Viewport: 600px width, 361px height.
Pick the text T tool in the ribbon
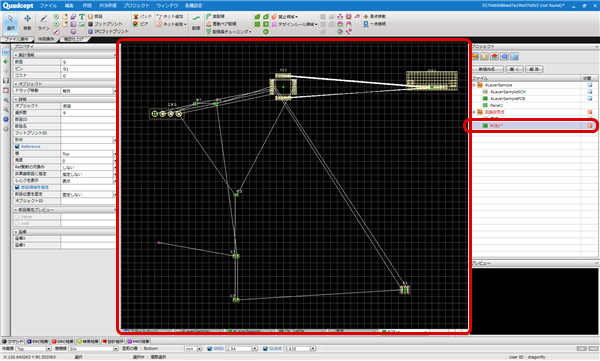coord(82,17)
